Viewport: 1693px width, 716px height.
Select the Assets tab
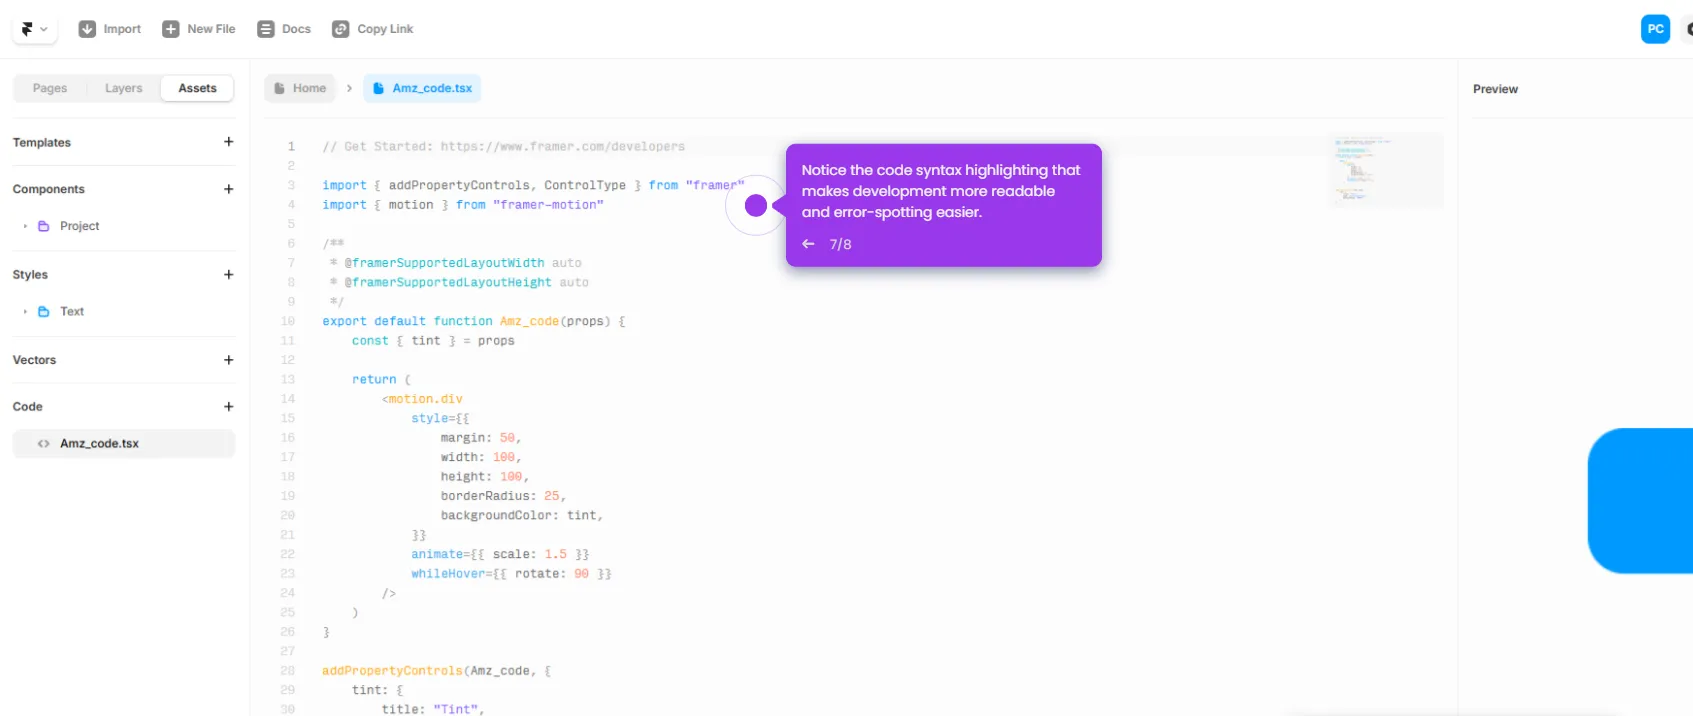pos(197,88)
